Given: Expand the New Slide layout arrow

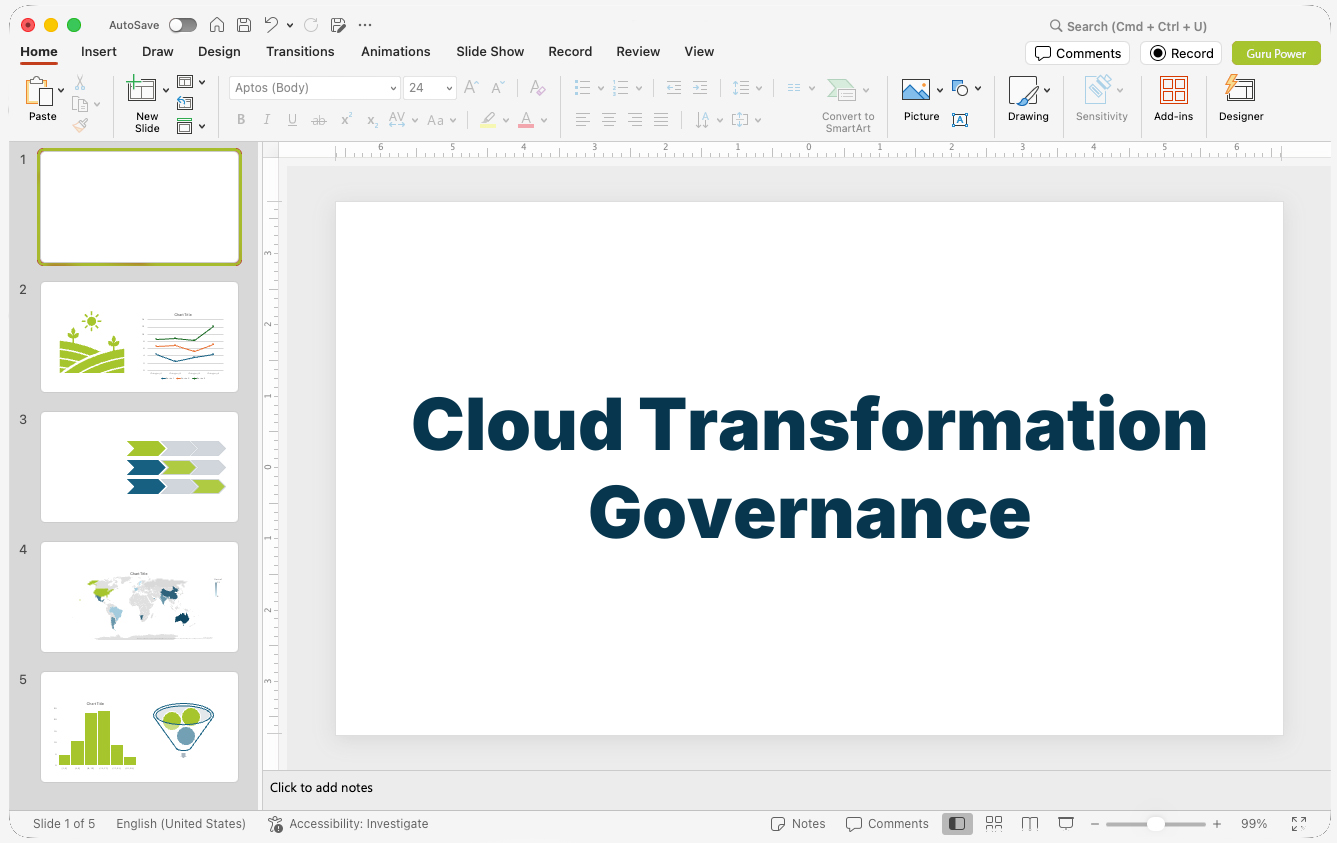Looking at the screenshot, I should [x=166, y=90].
